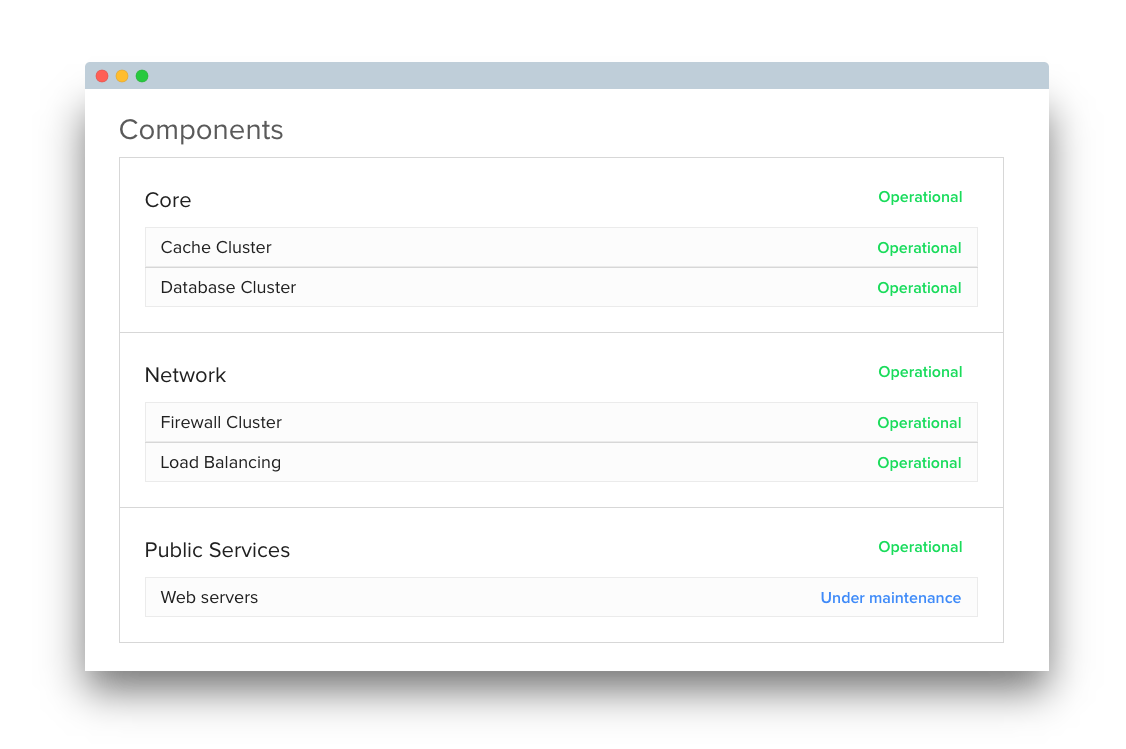The image size is (1126, 749).
Task: Select the Core group title
Action: coord(168,200)
